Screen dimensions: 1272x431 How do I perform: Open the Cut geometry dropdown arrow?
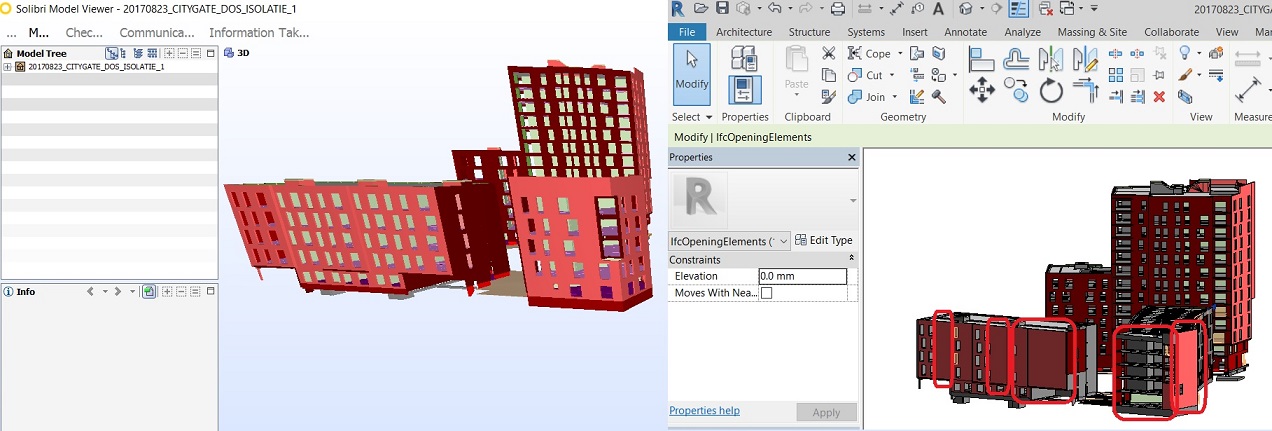(891, 76)
